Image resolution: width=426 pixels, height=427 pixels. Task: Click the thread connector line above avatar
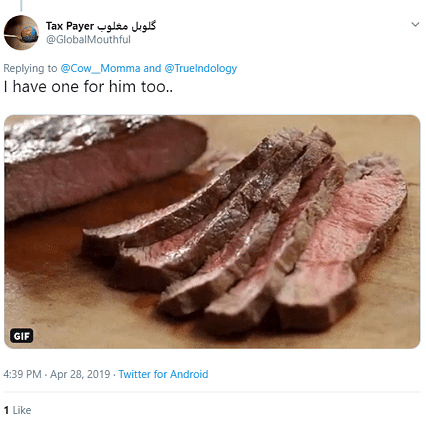coord(21,6)
